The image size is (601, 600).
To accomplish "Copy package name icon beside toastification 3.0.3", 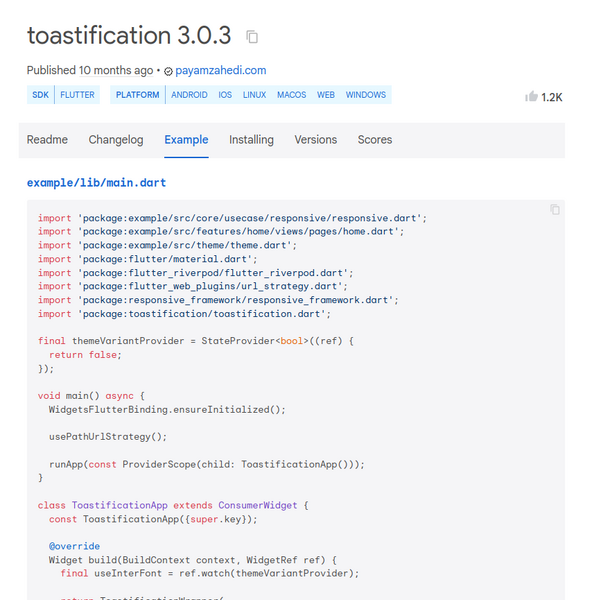I will (252, 37).
